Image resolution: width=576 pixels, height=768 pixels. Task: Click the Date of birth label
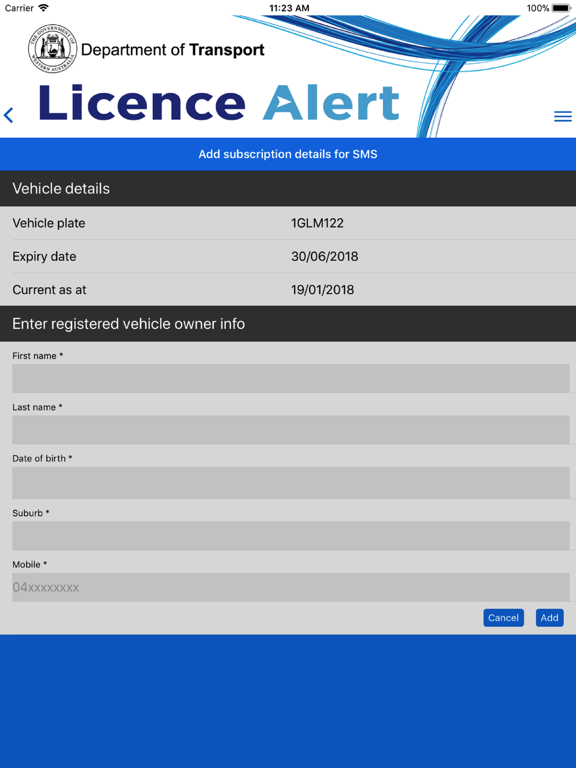click(42, 458)
